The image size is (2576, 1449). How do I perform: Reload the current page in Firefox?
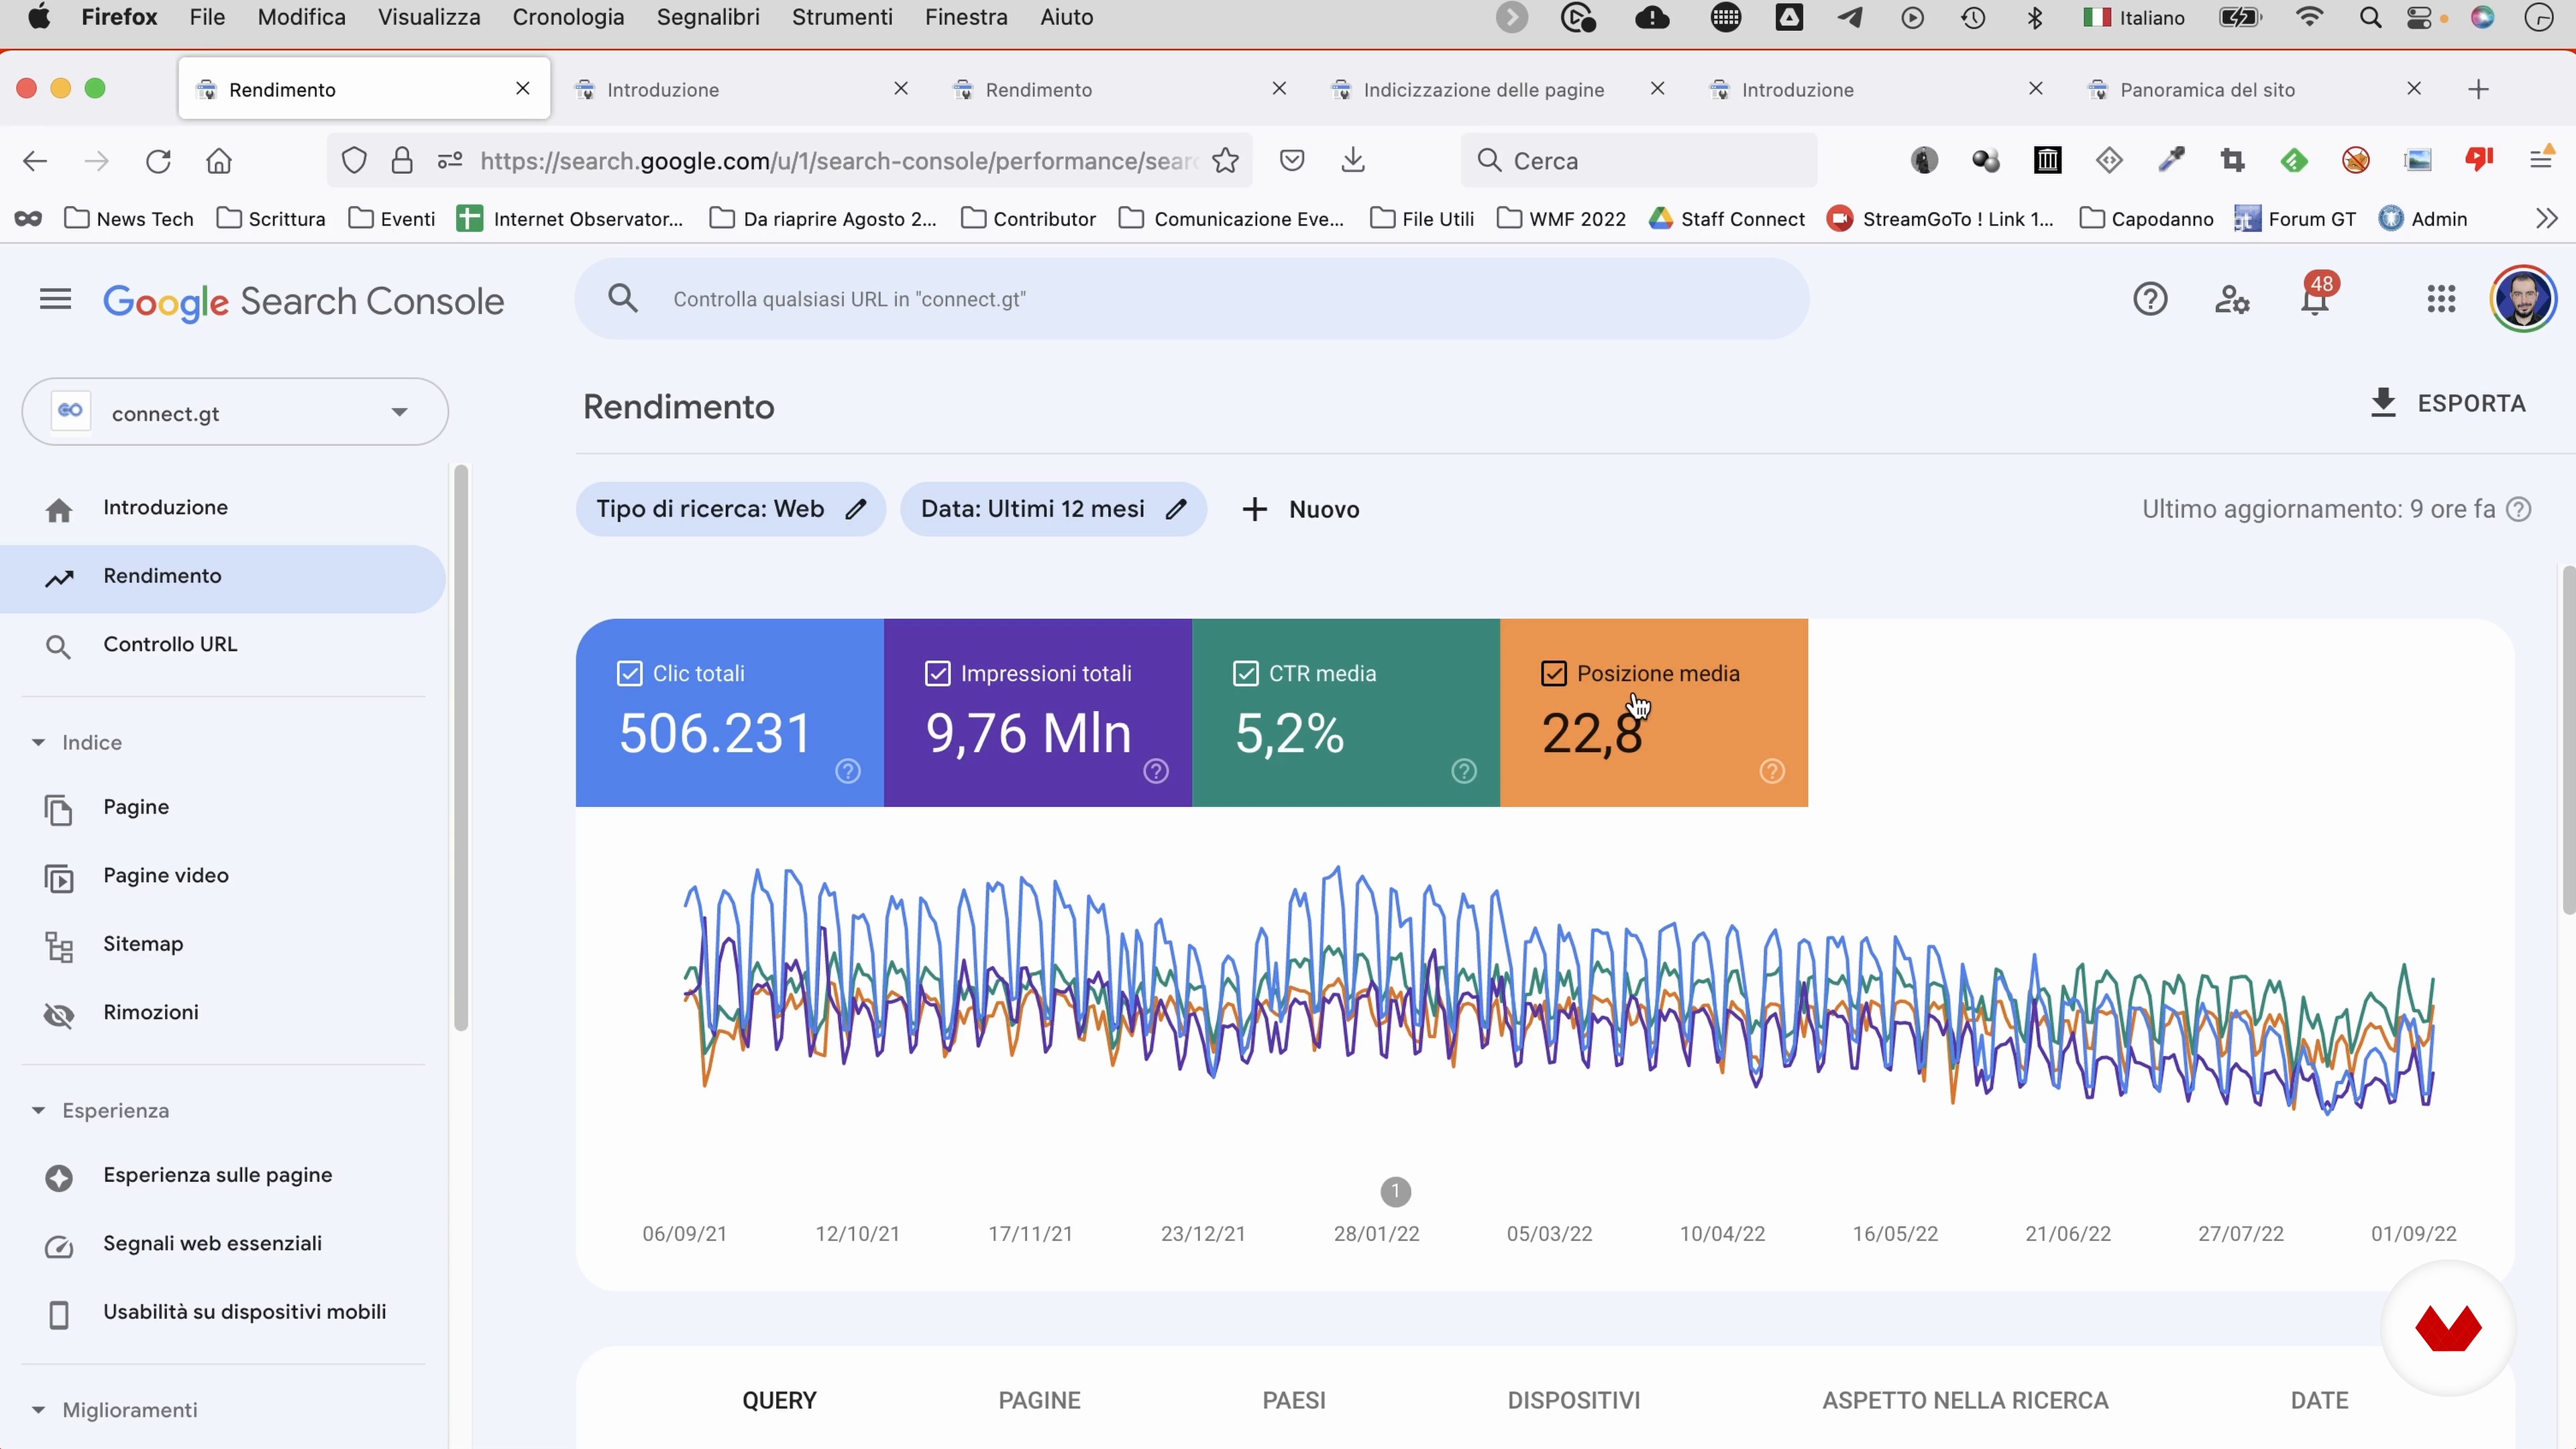click(x=158, y=161)
